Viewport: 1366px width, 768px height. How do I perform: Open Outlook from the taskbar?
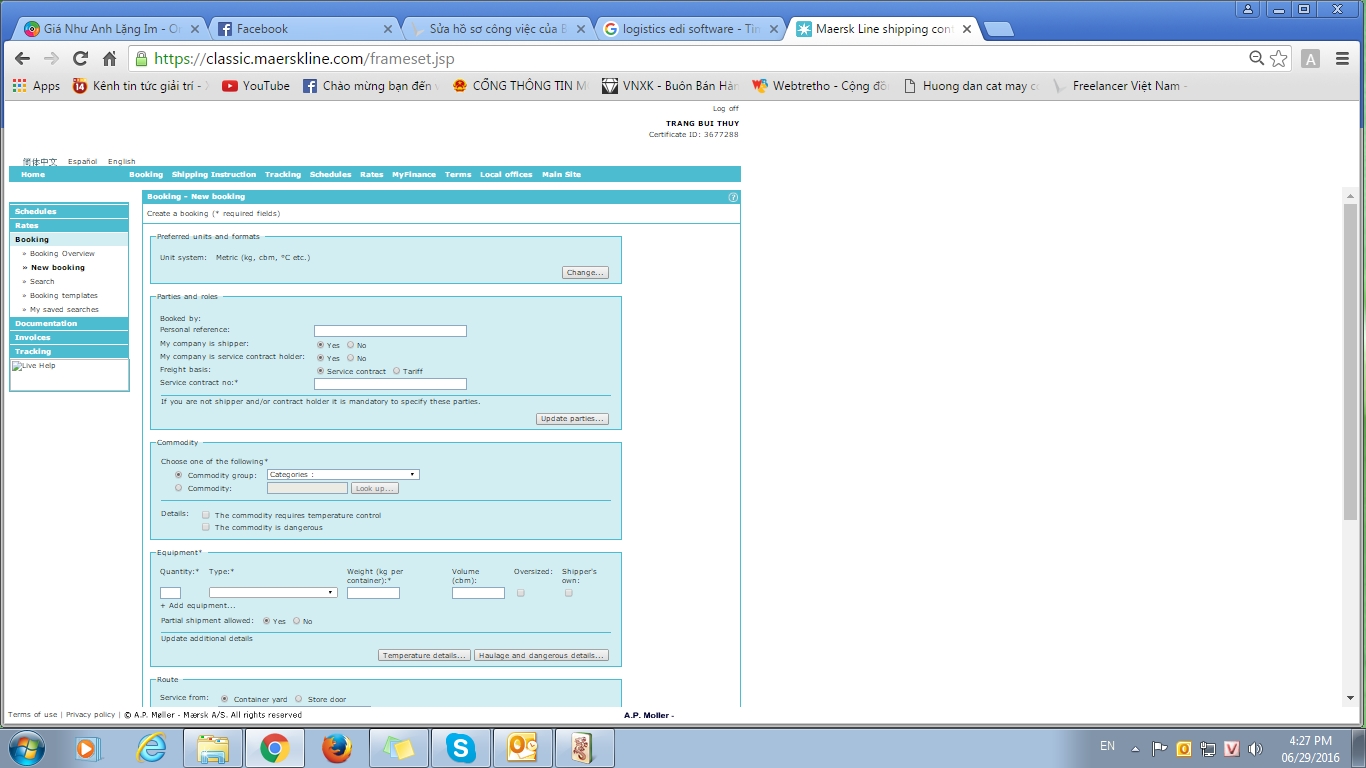(x=523, y=747)
